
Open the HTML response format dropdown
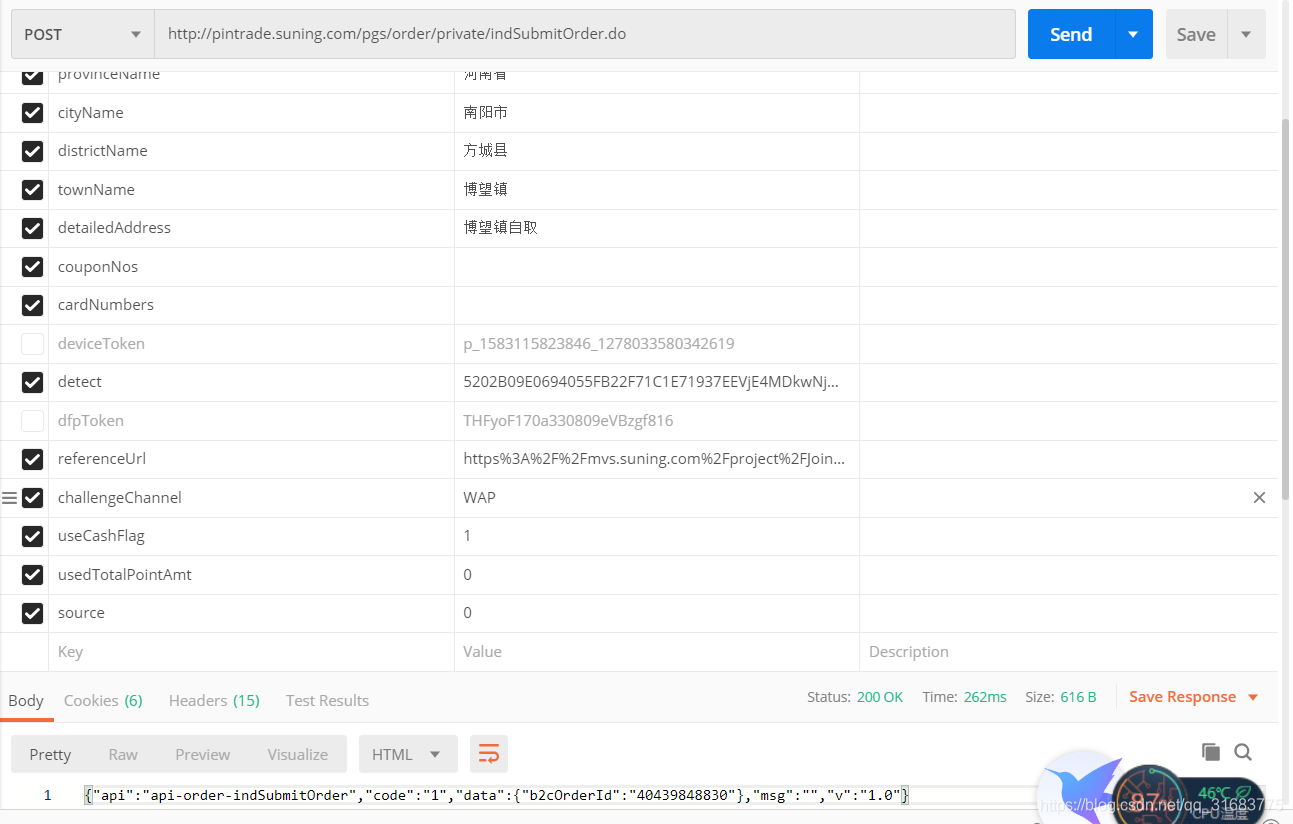click(407, 753)
